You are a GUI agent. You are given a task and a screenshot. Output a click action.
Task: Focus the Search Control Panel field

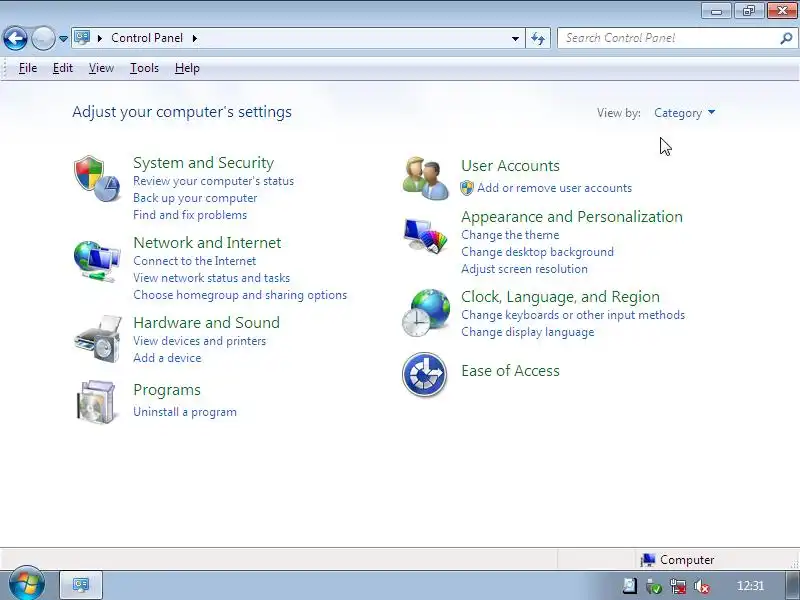(677, 38)
